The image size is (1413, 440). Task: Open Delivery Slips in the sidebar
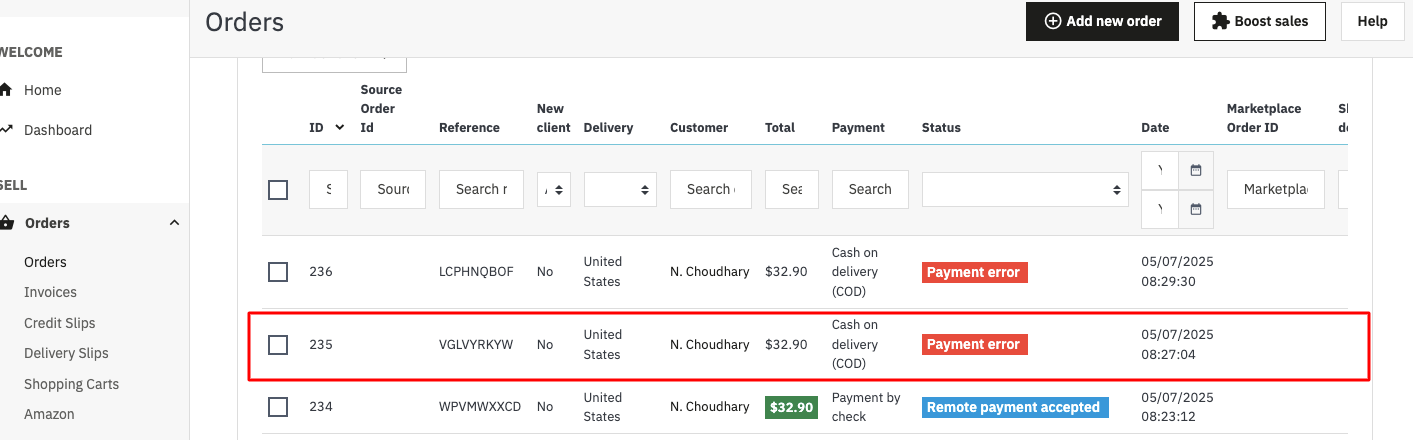(x=66, y=353)
